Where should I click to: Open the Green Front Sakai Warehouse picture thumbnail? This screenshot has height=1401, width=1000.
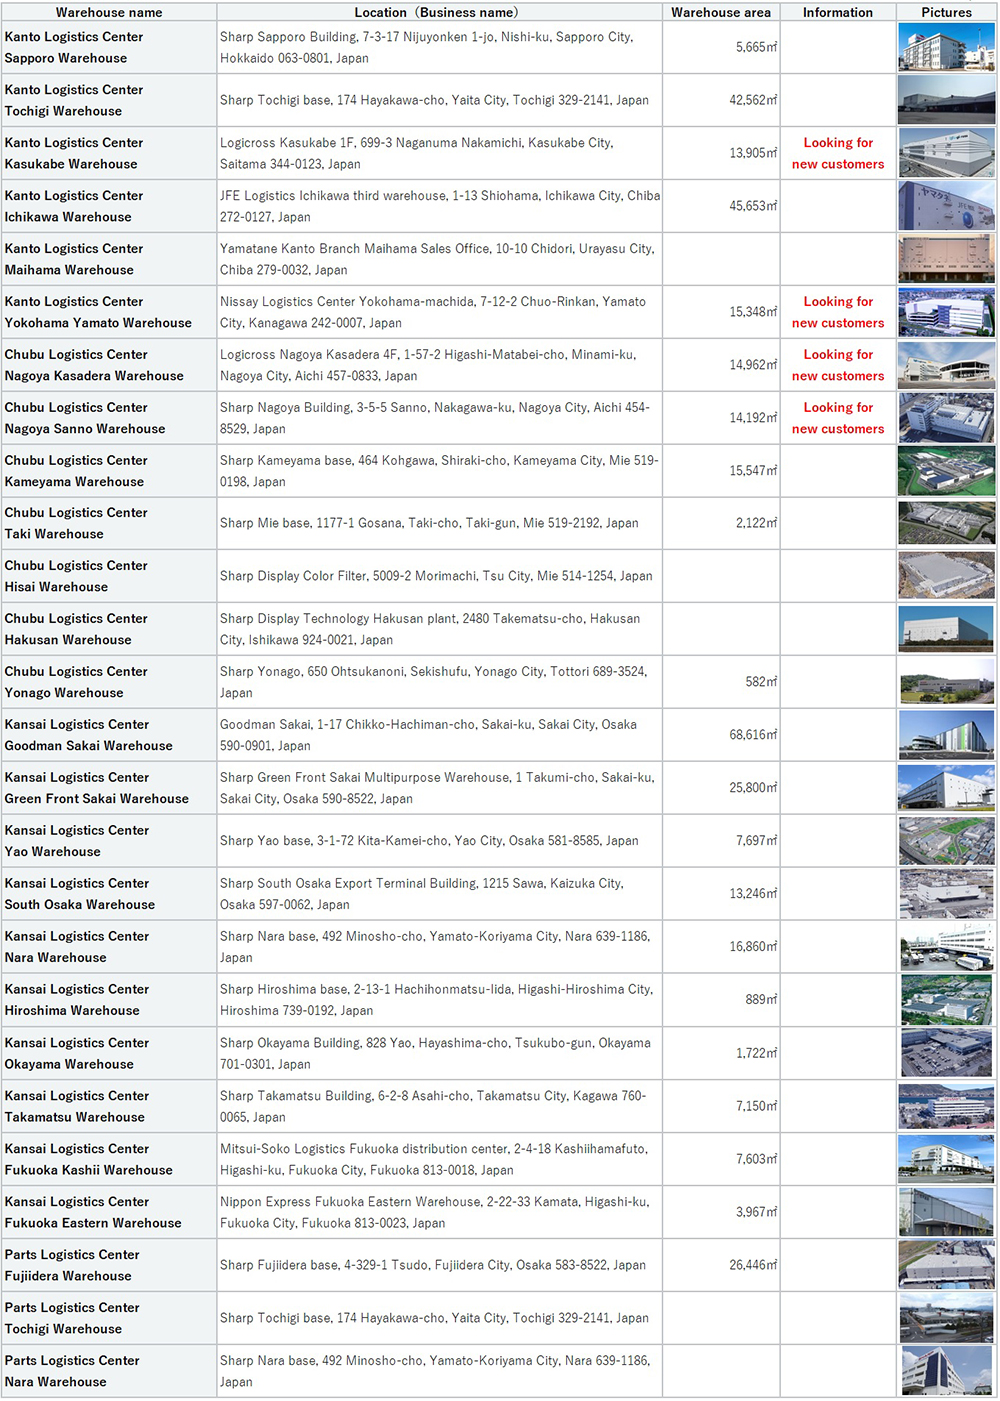click(946, 788)
